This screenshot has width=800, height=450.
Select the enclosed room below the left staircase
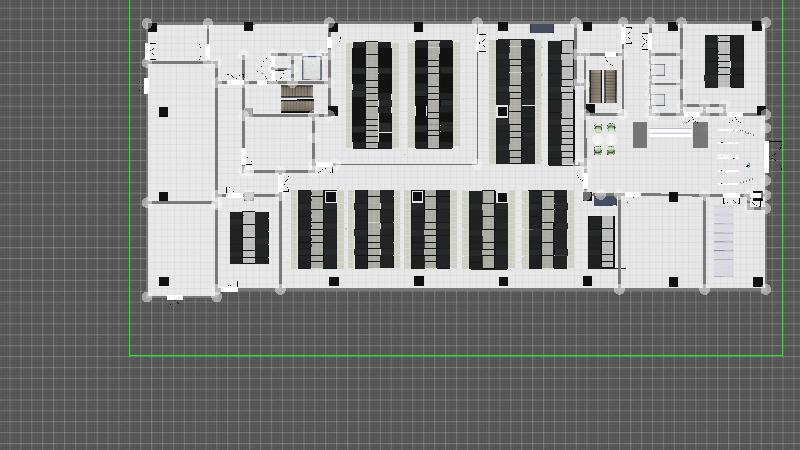coord(279,143)
